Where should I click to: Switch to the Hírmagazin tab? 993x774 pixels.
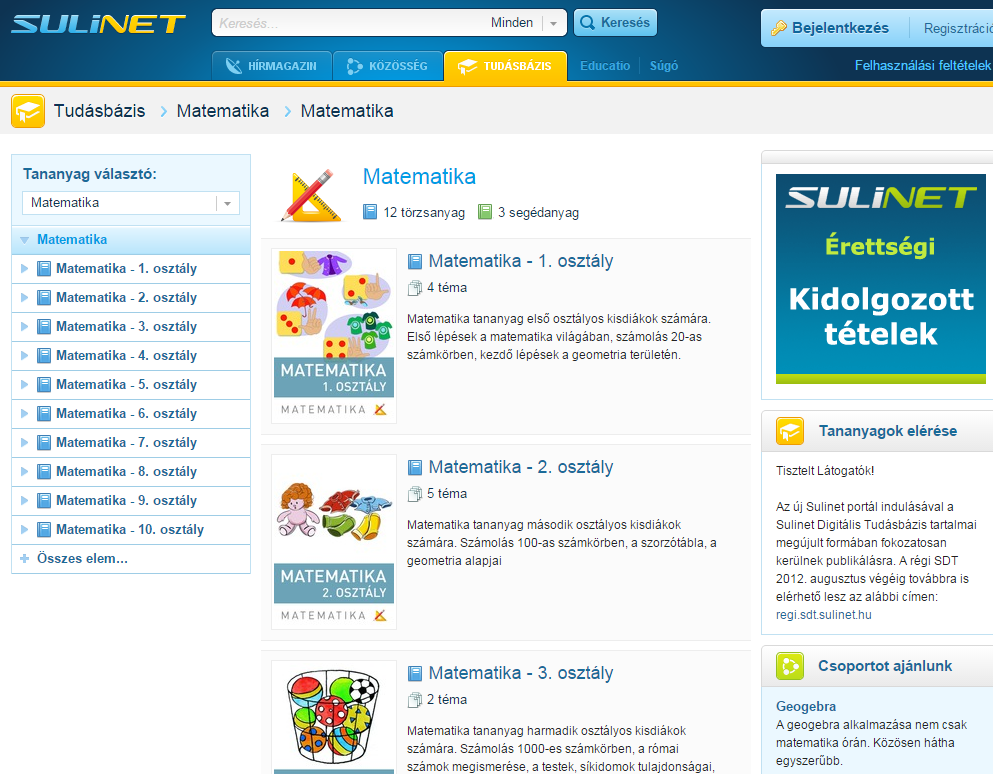272,66
